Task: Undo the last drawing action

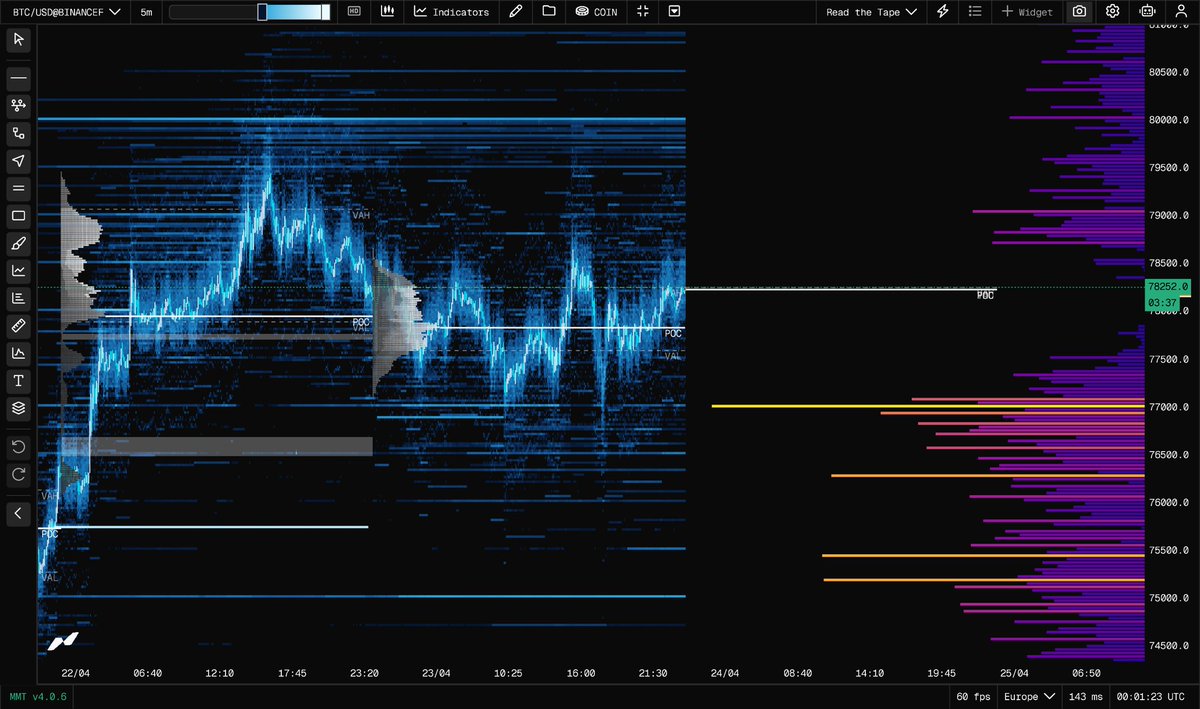Action: [19, 446]
